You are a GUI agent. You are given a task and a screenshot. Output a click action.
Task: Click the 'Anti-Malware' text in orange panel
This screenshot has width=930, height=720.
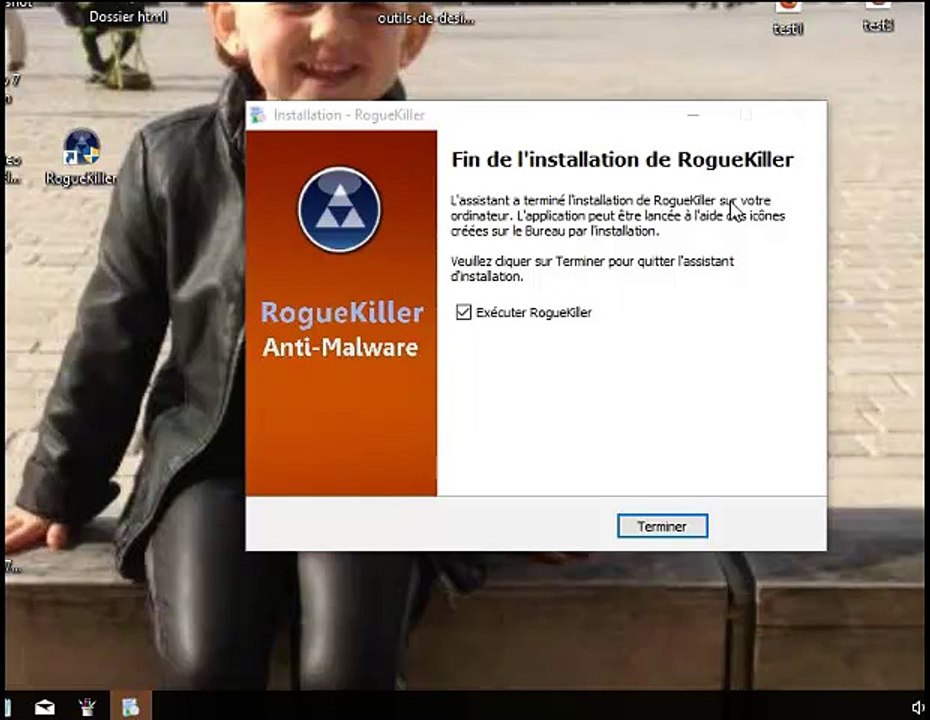340,348
